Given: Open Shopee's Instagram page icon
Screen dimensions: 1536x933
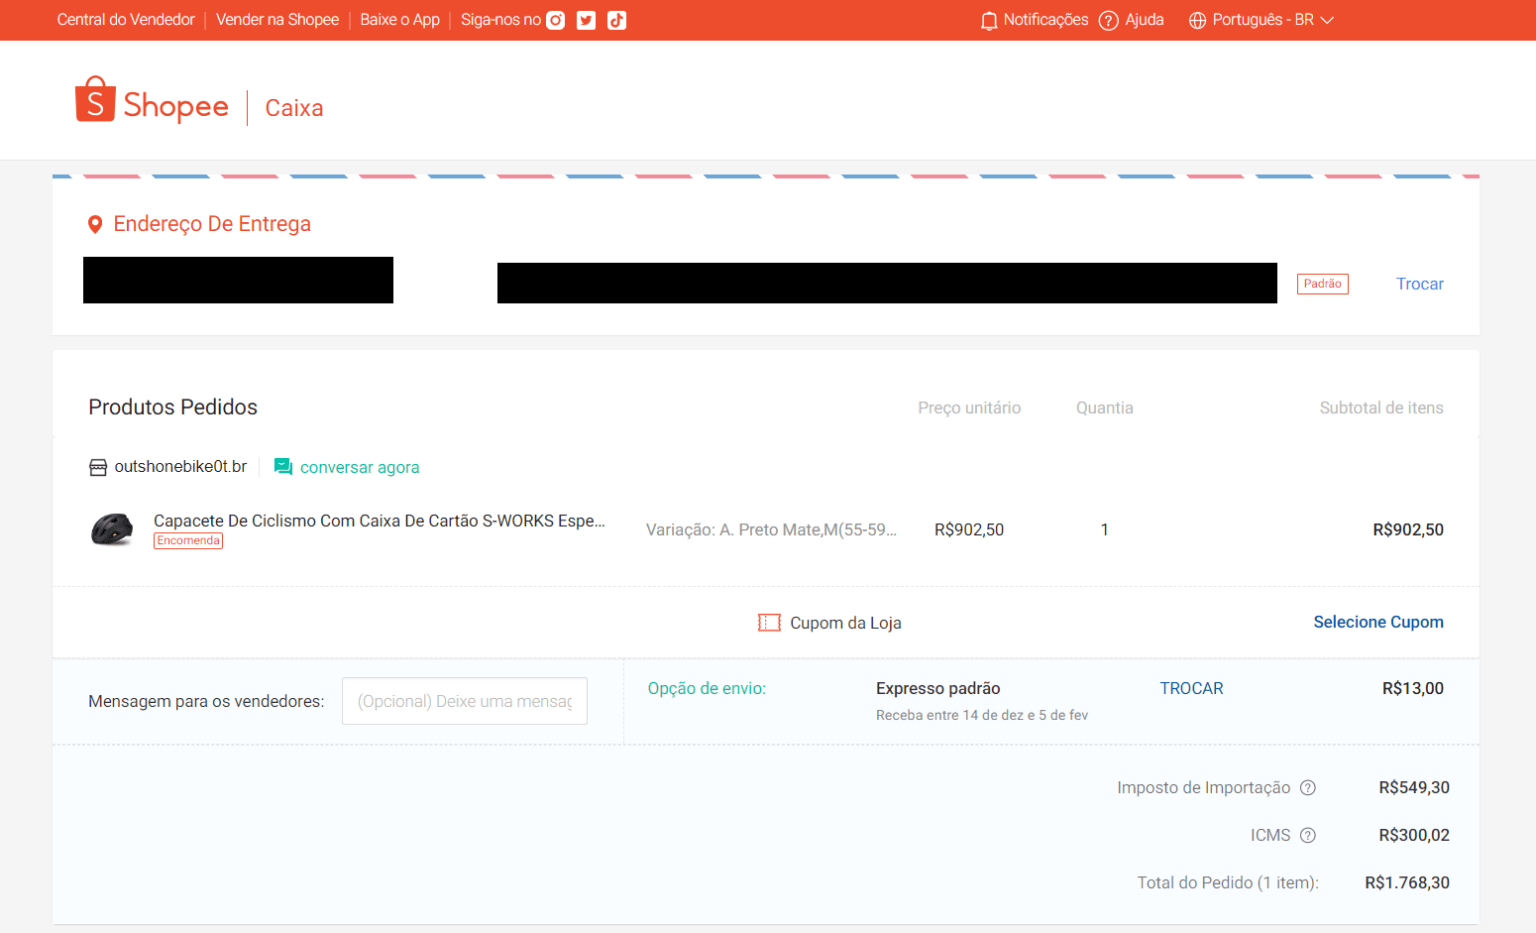Looking at the screenshot, I should coord(555,19).
